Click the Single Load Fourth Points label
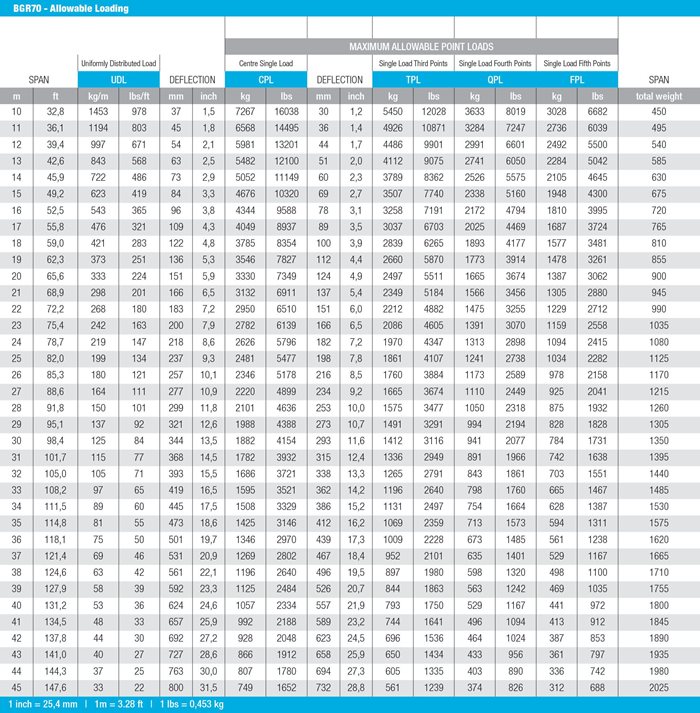The width and height of the screenshot is (700, 713). coord(496,64)
